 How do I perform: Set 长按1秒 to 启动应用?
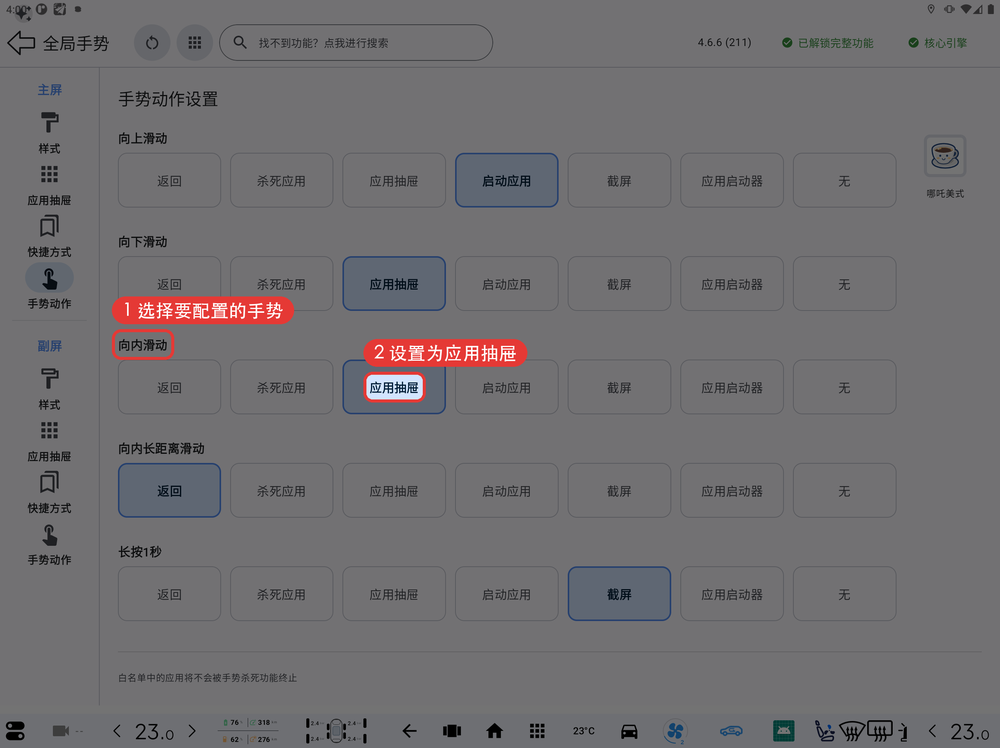506,594
